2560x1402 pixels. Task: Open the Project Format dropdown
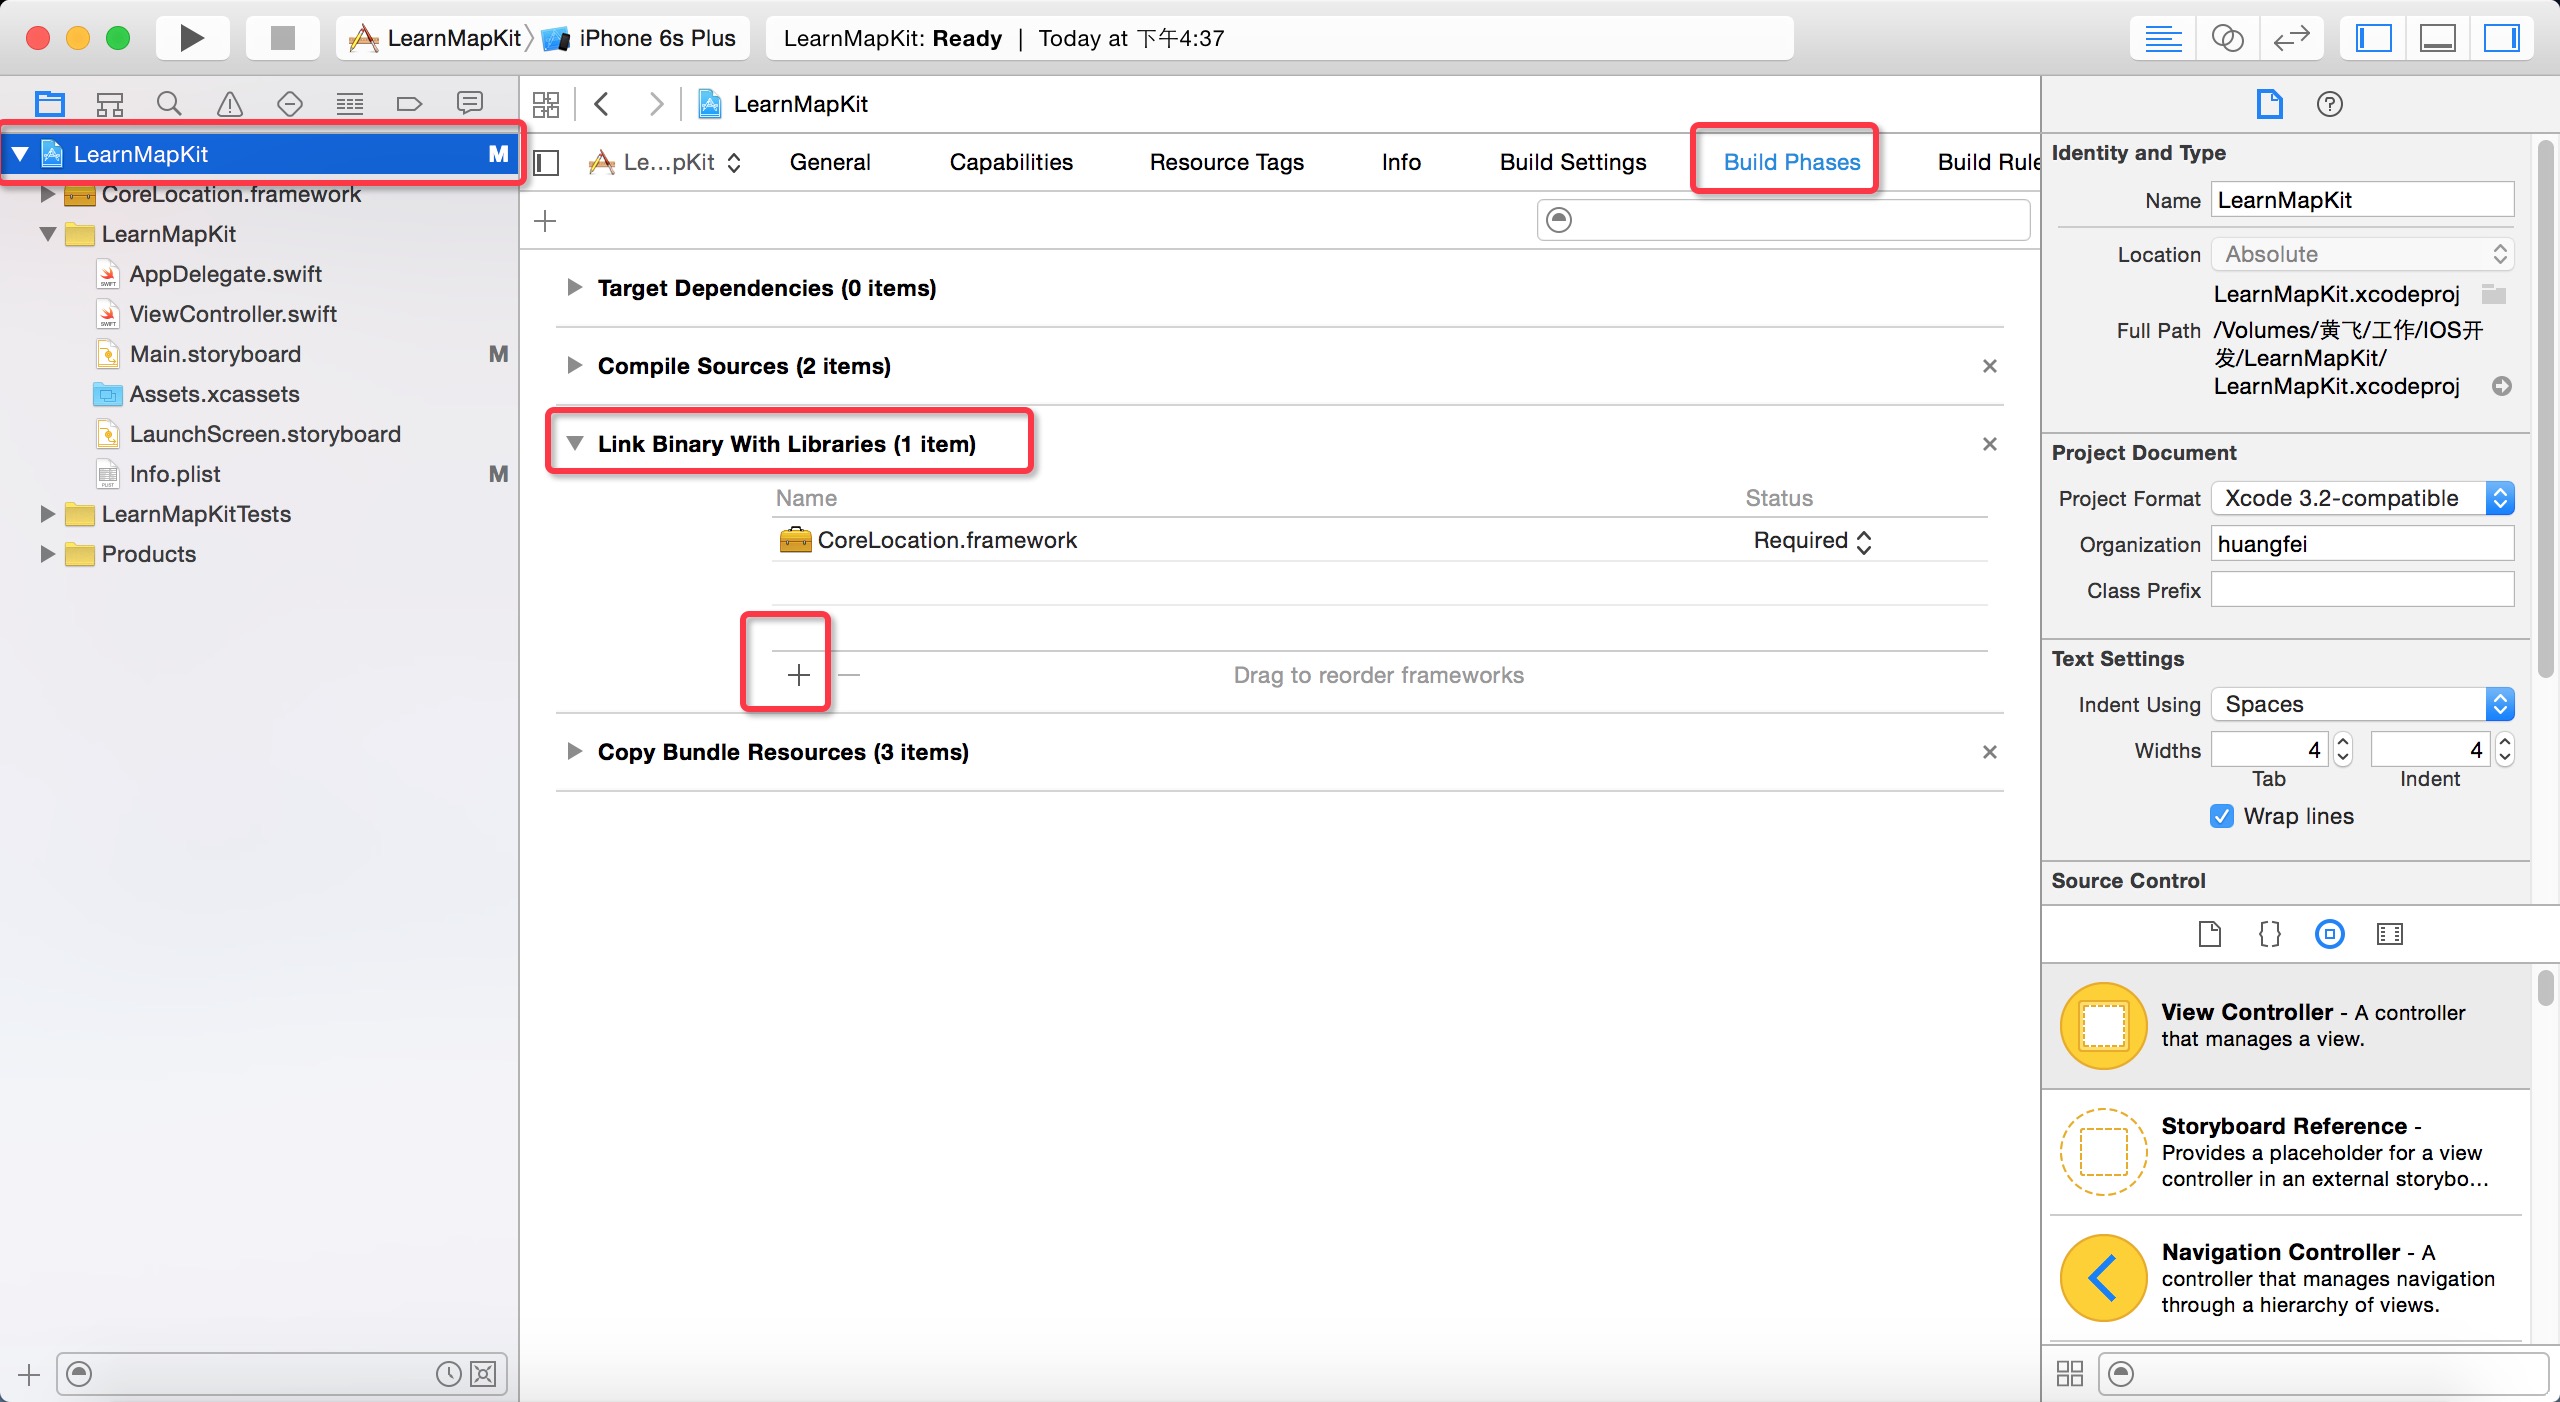tap(2363, 498)
